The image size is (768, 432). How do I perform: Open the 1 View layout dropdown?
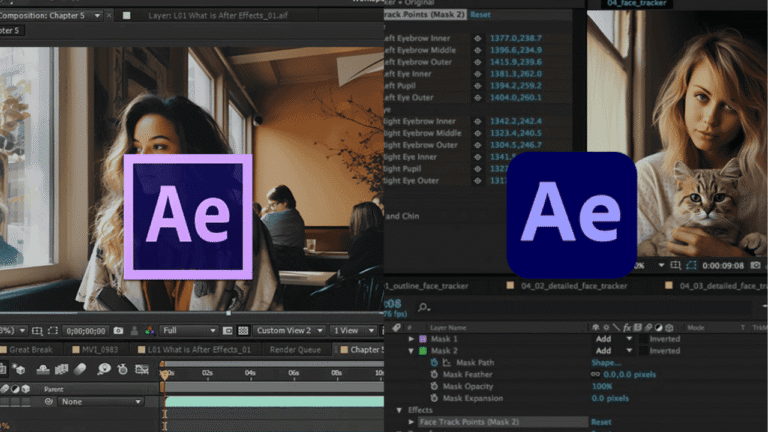[352, 331]
